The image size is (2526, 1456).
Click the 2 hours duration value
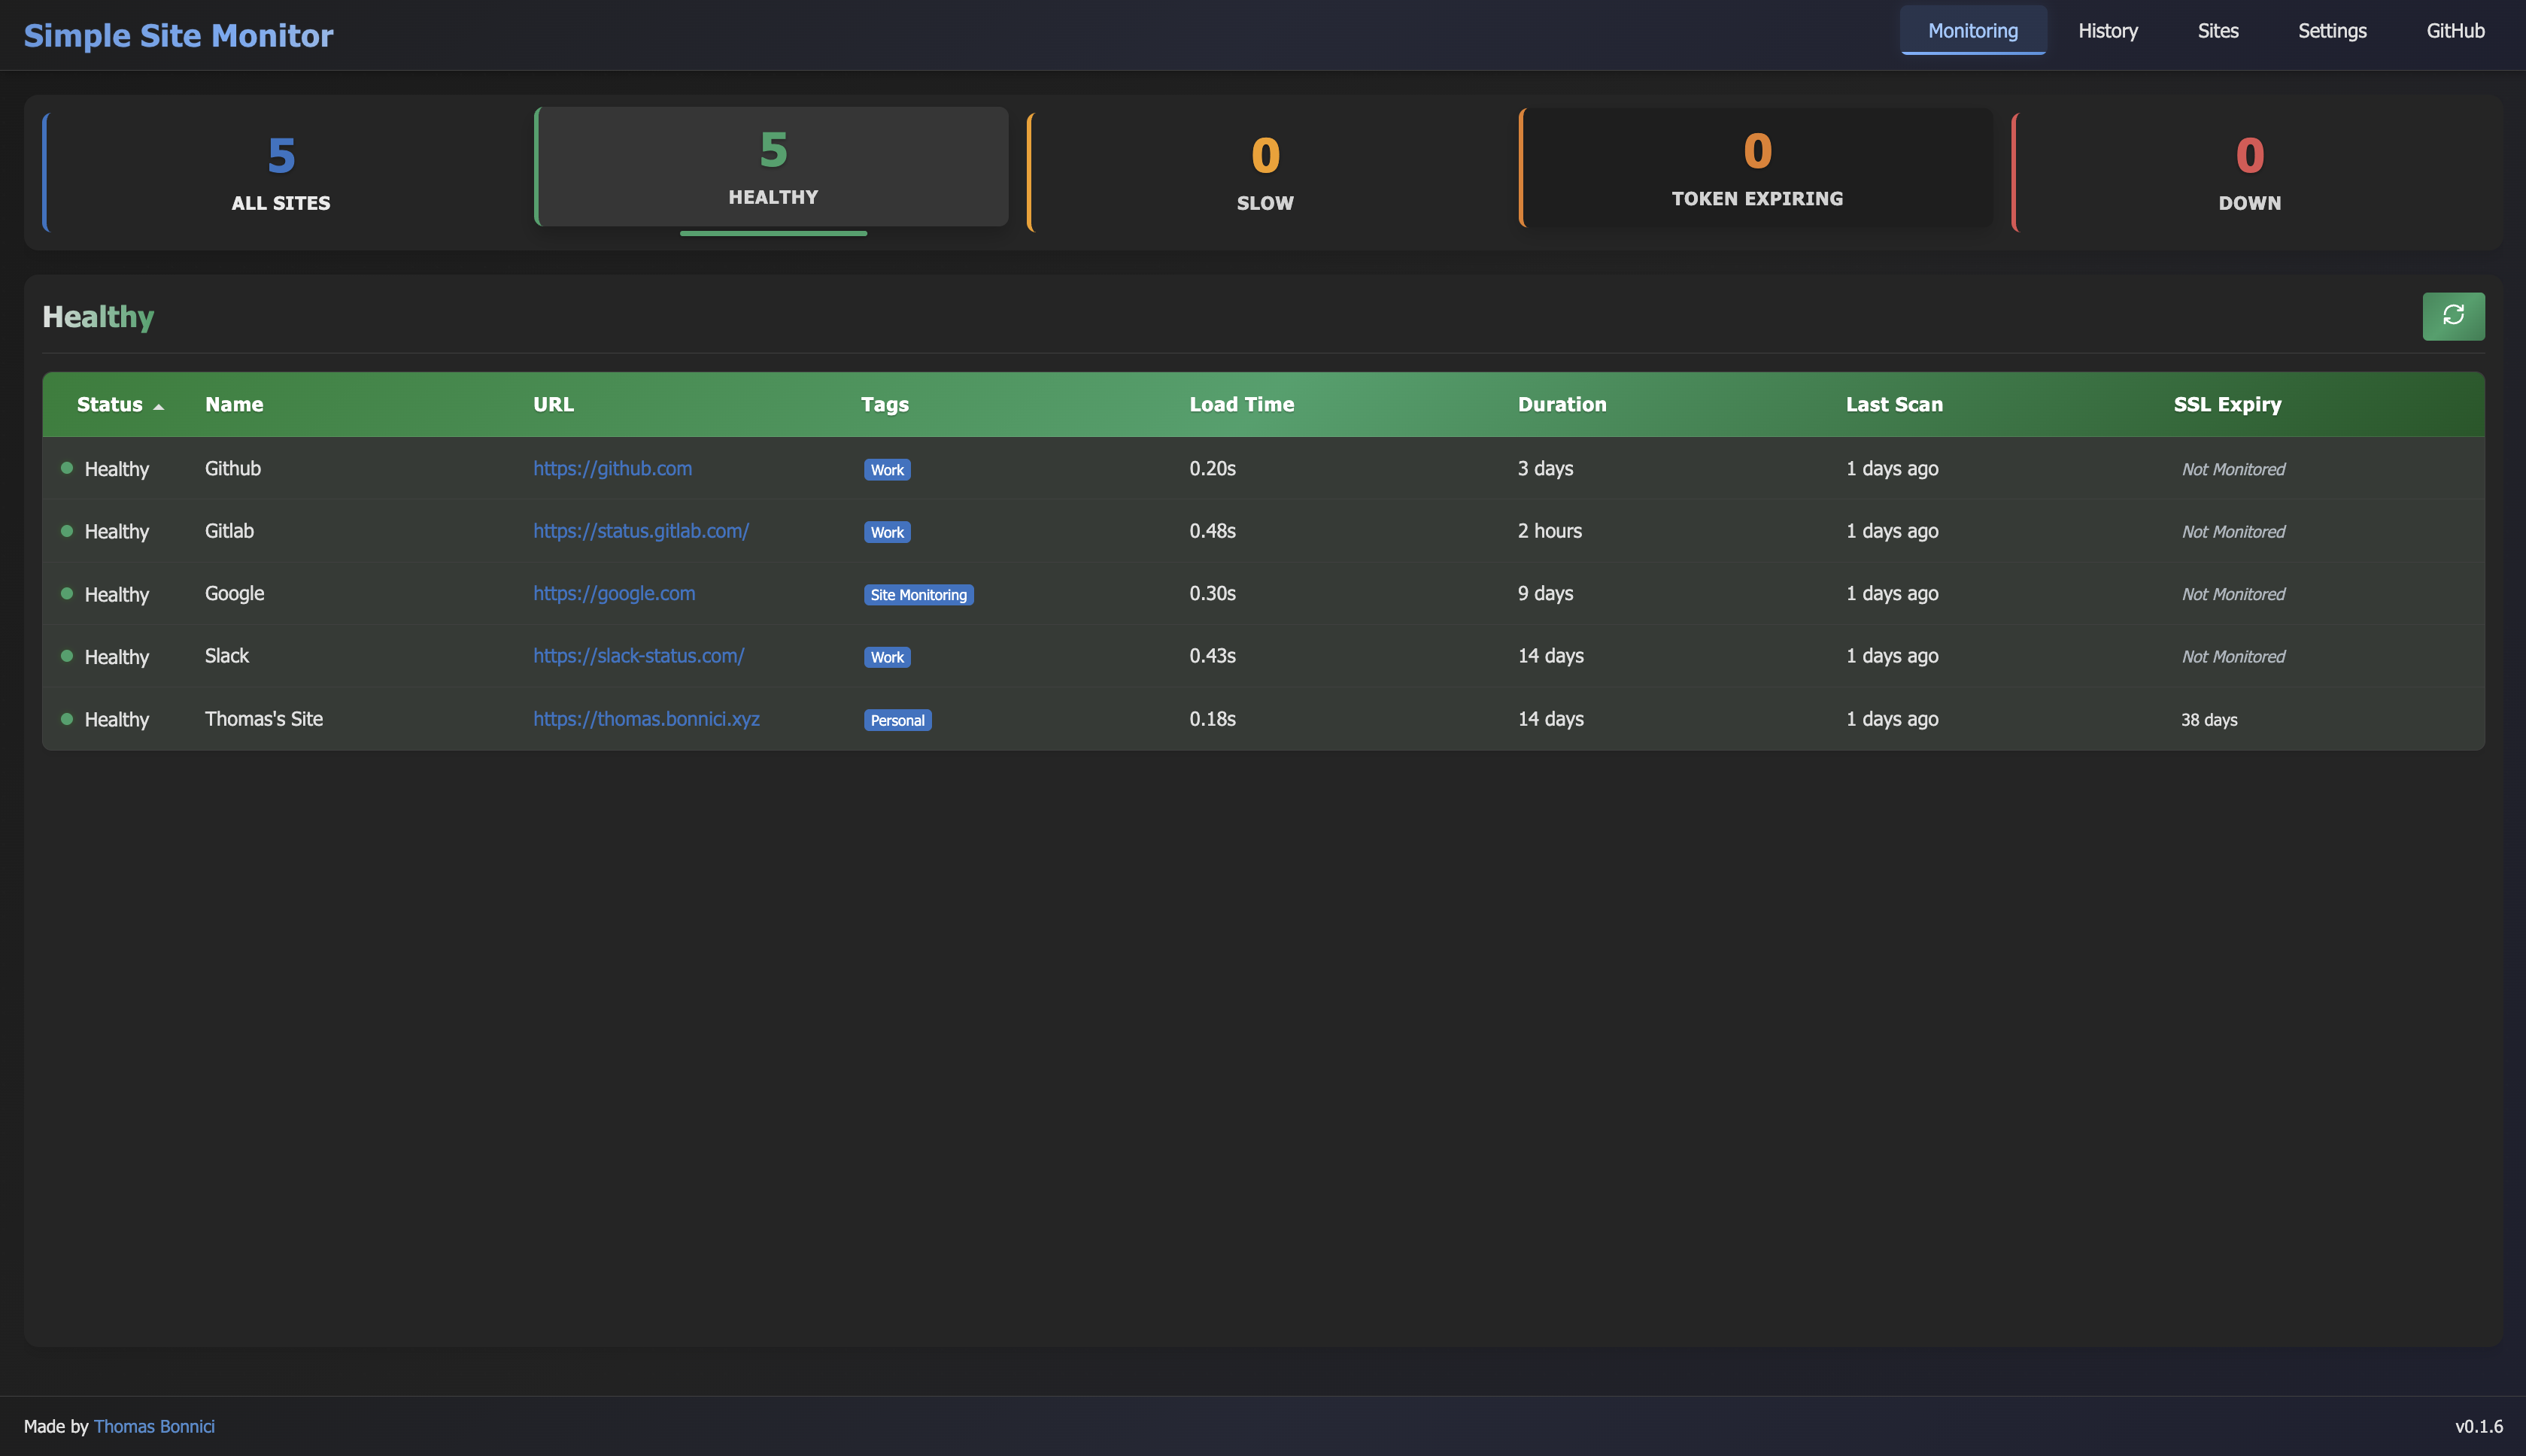point(1549,531)
